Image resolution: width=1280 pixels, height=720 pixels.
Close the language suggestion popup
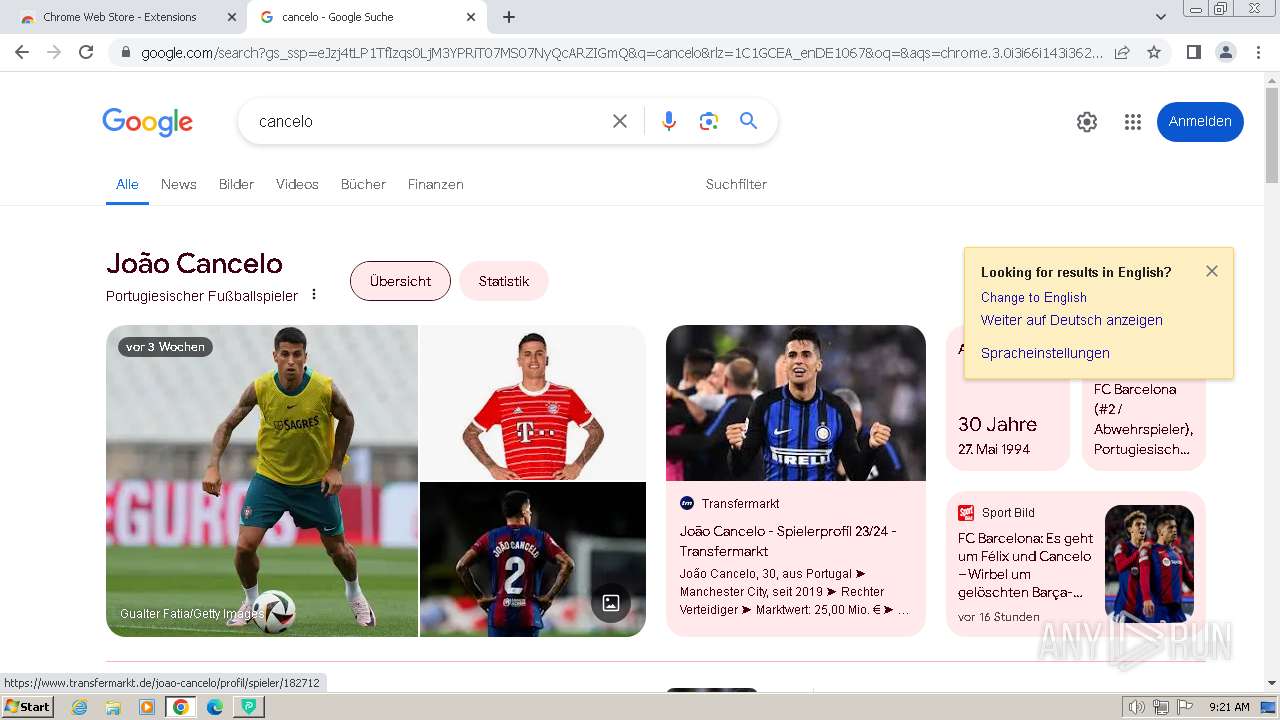(1212, 271)
